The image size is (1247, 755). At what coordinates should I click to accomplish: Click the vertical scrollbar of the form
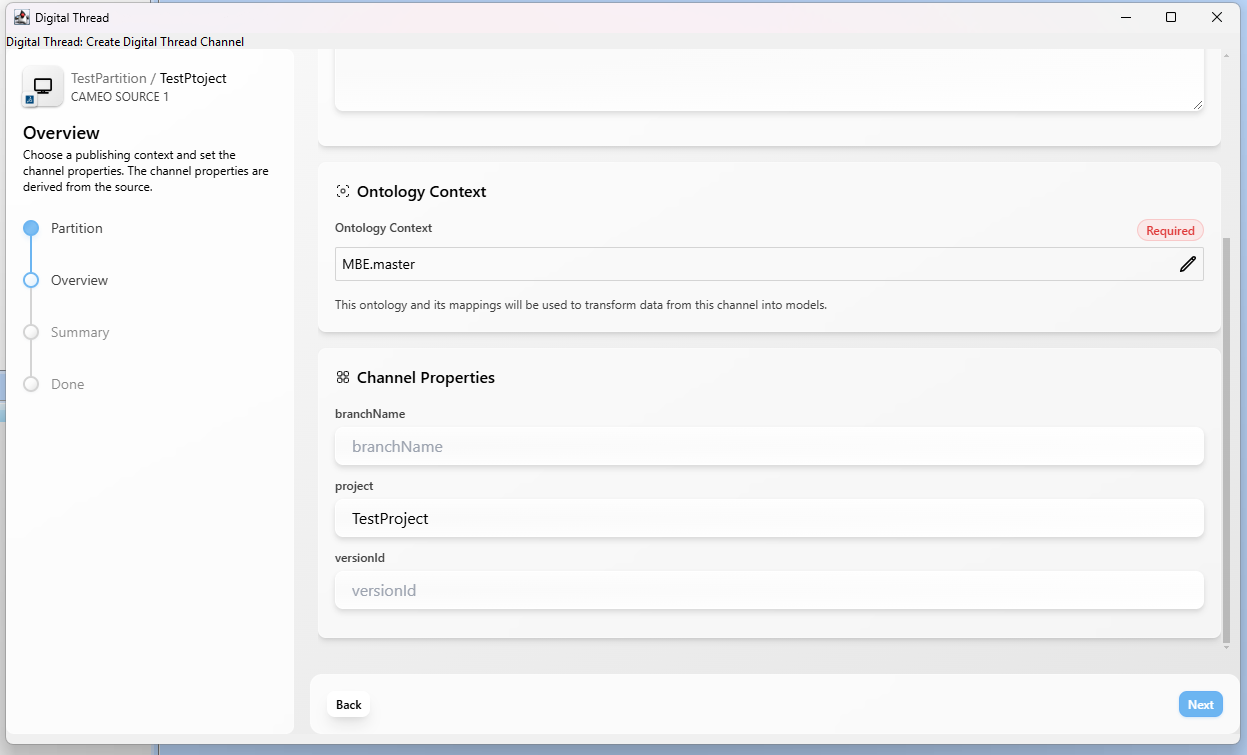pos(1227,440)
